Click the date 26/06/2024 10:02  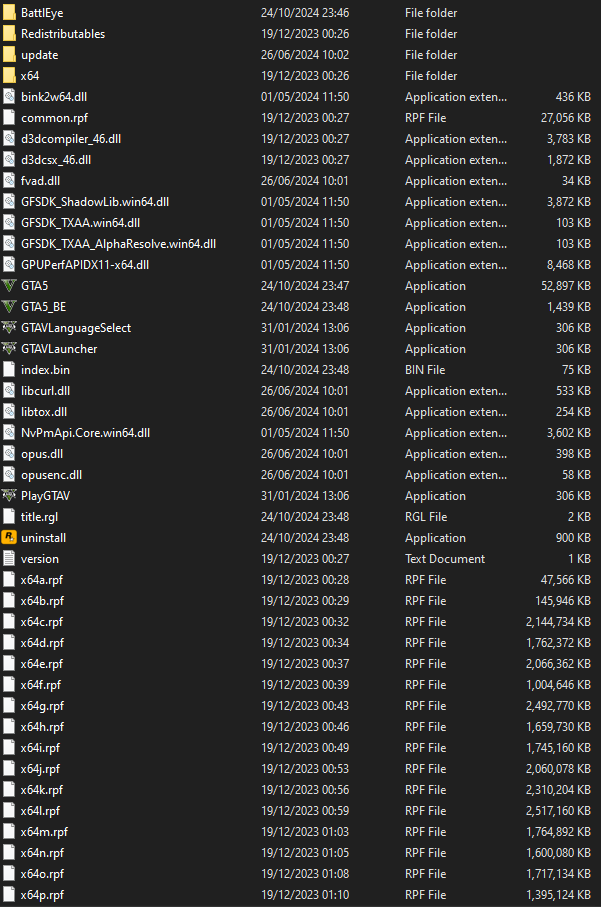pyautogui.click(x=305, y=55)
